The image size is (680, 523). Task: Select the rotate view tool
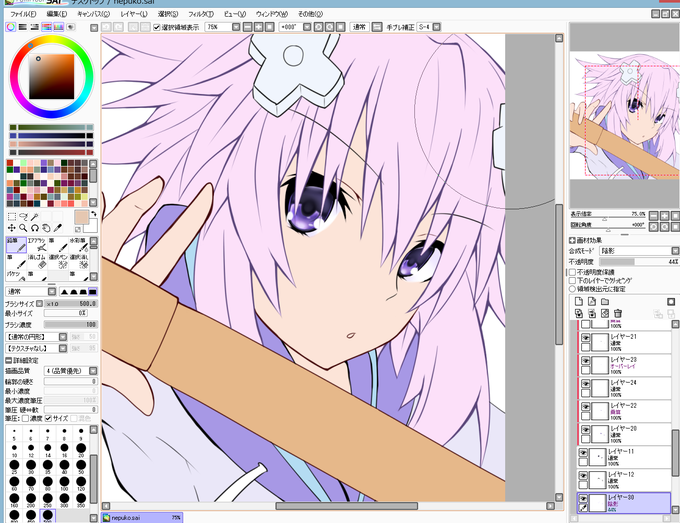pos(35,228)
